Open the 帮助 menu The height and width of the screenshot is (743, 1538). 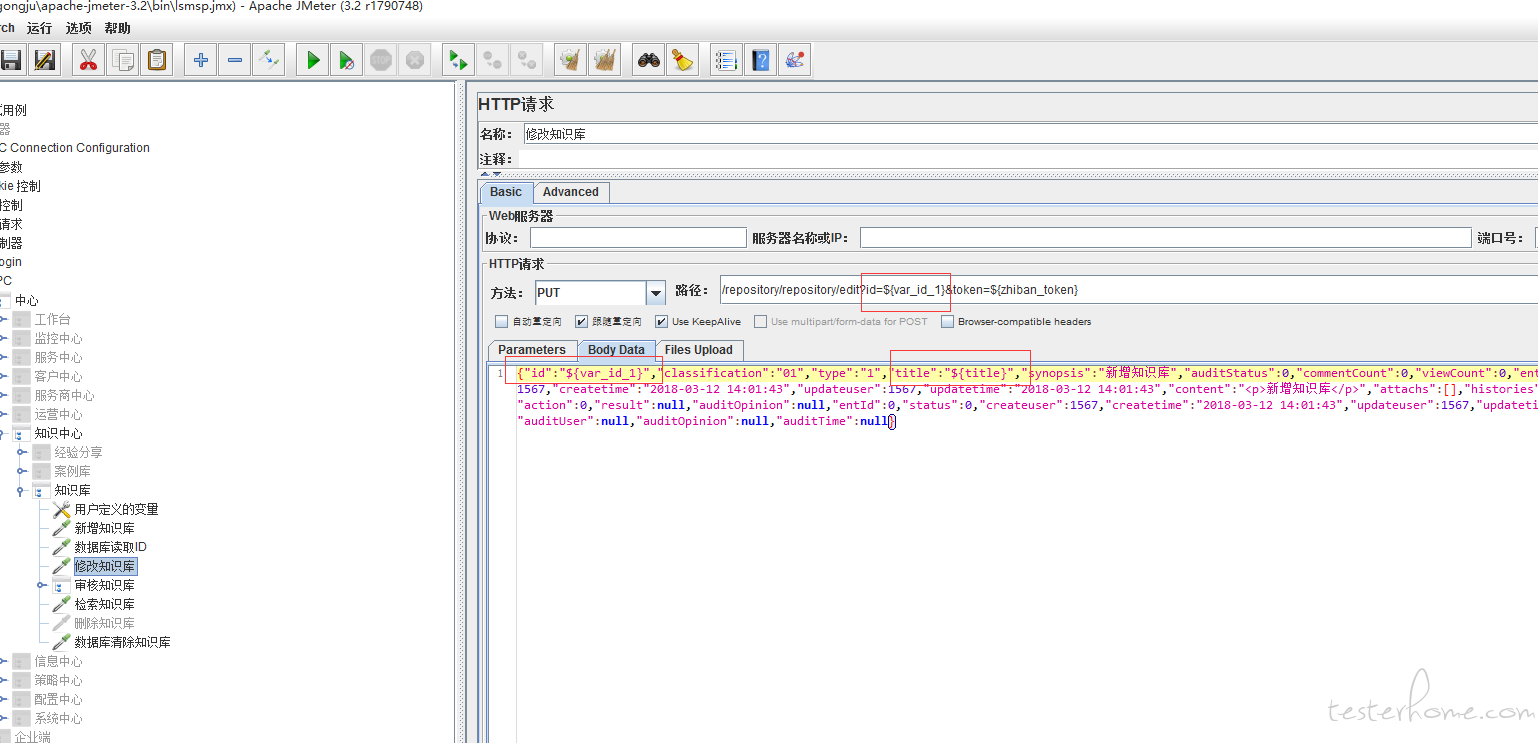pos(118,28)
